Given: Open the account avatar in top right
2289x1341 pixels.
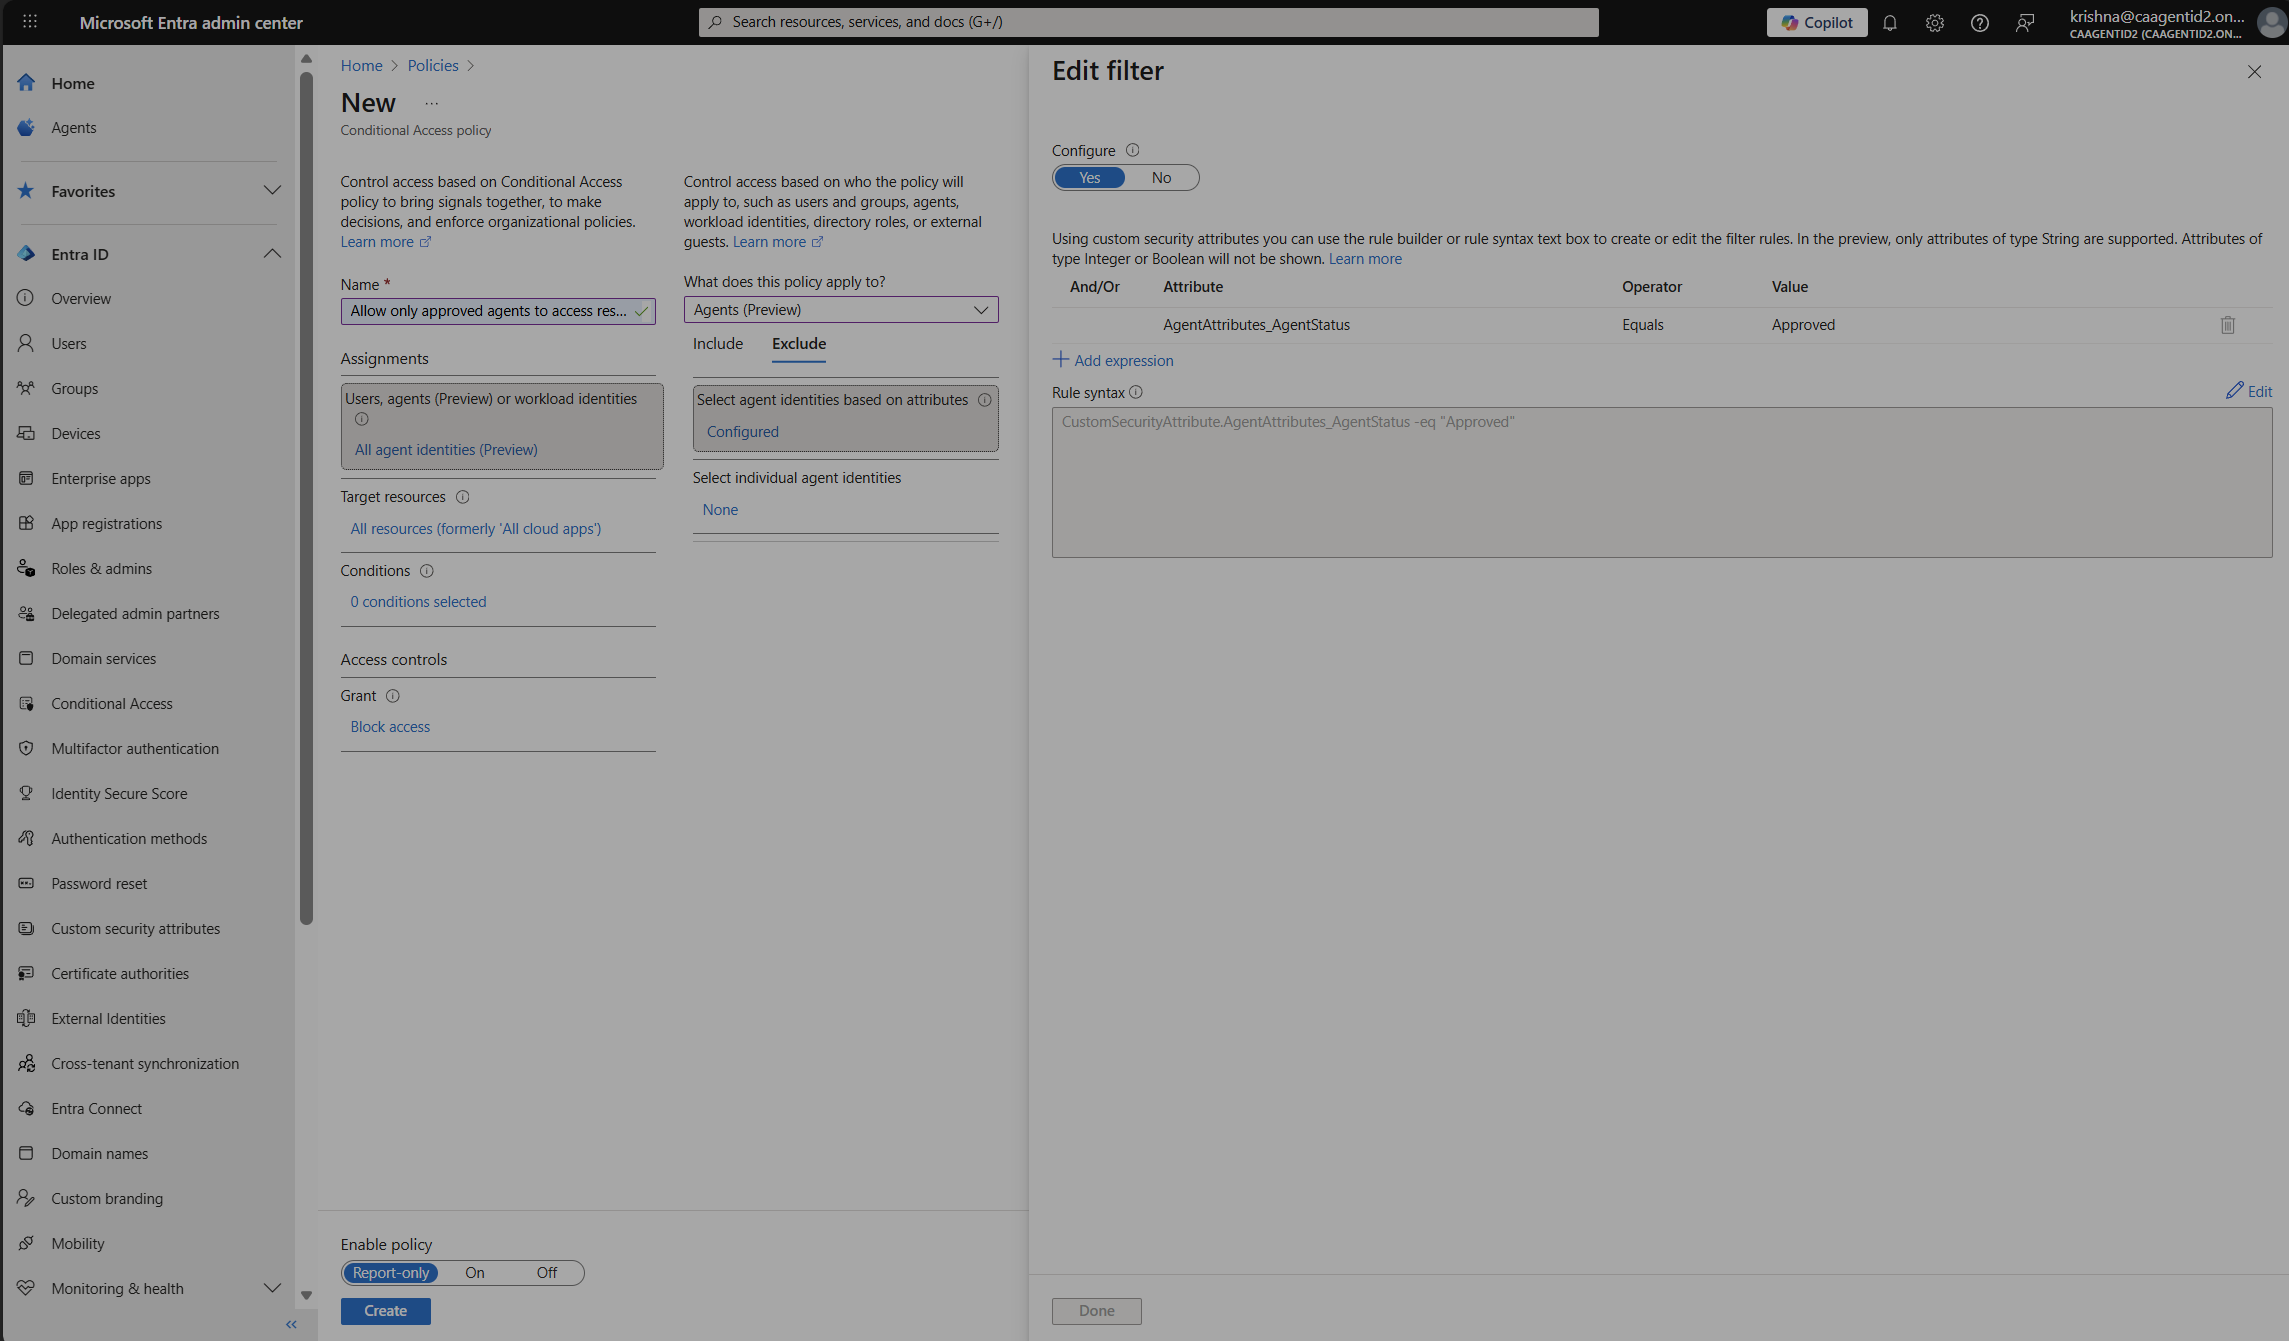Looking at the screenshot, I should tap(2270, 22).
